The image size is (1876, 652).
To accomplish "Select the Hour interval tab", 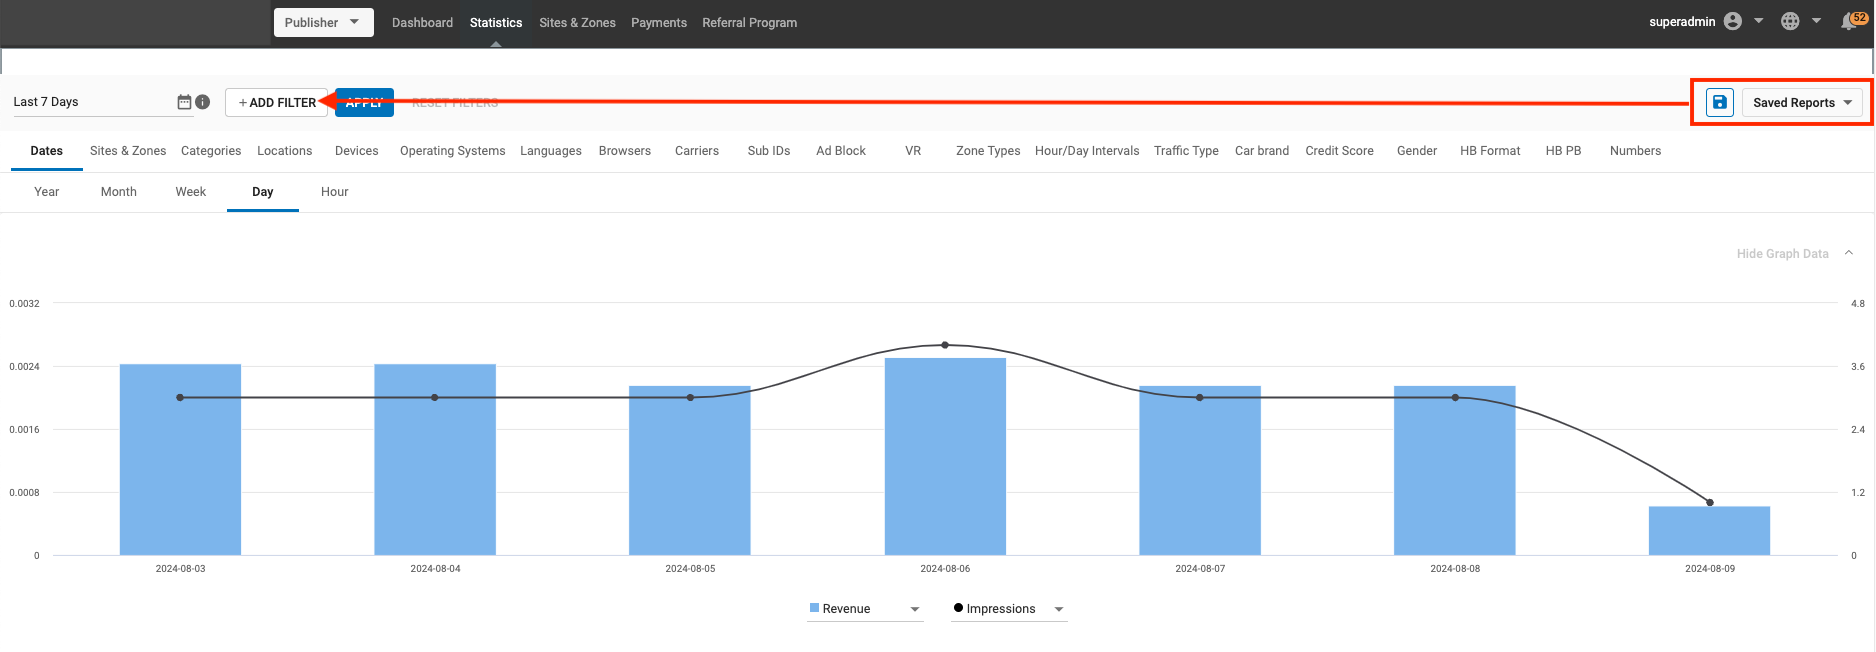I will click(x=334, y=192).
